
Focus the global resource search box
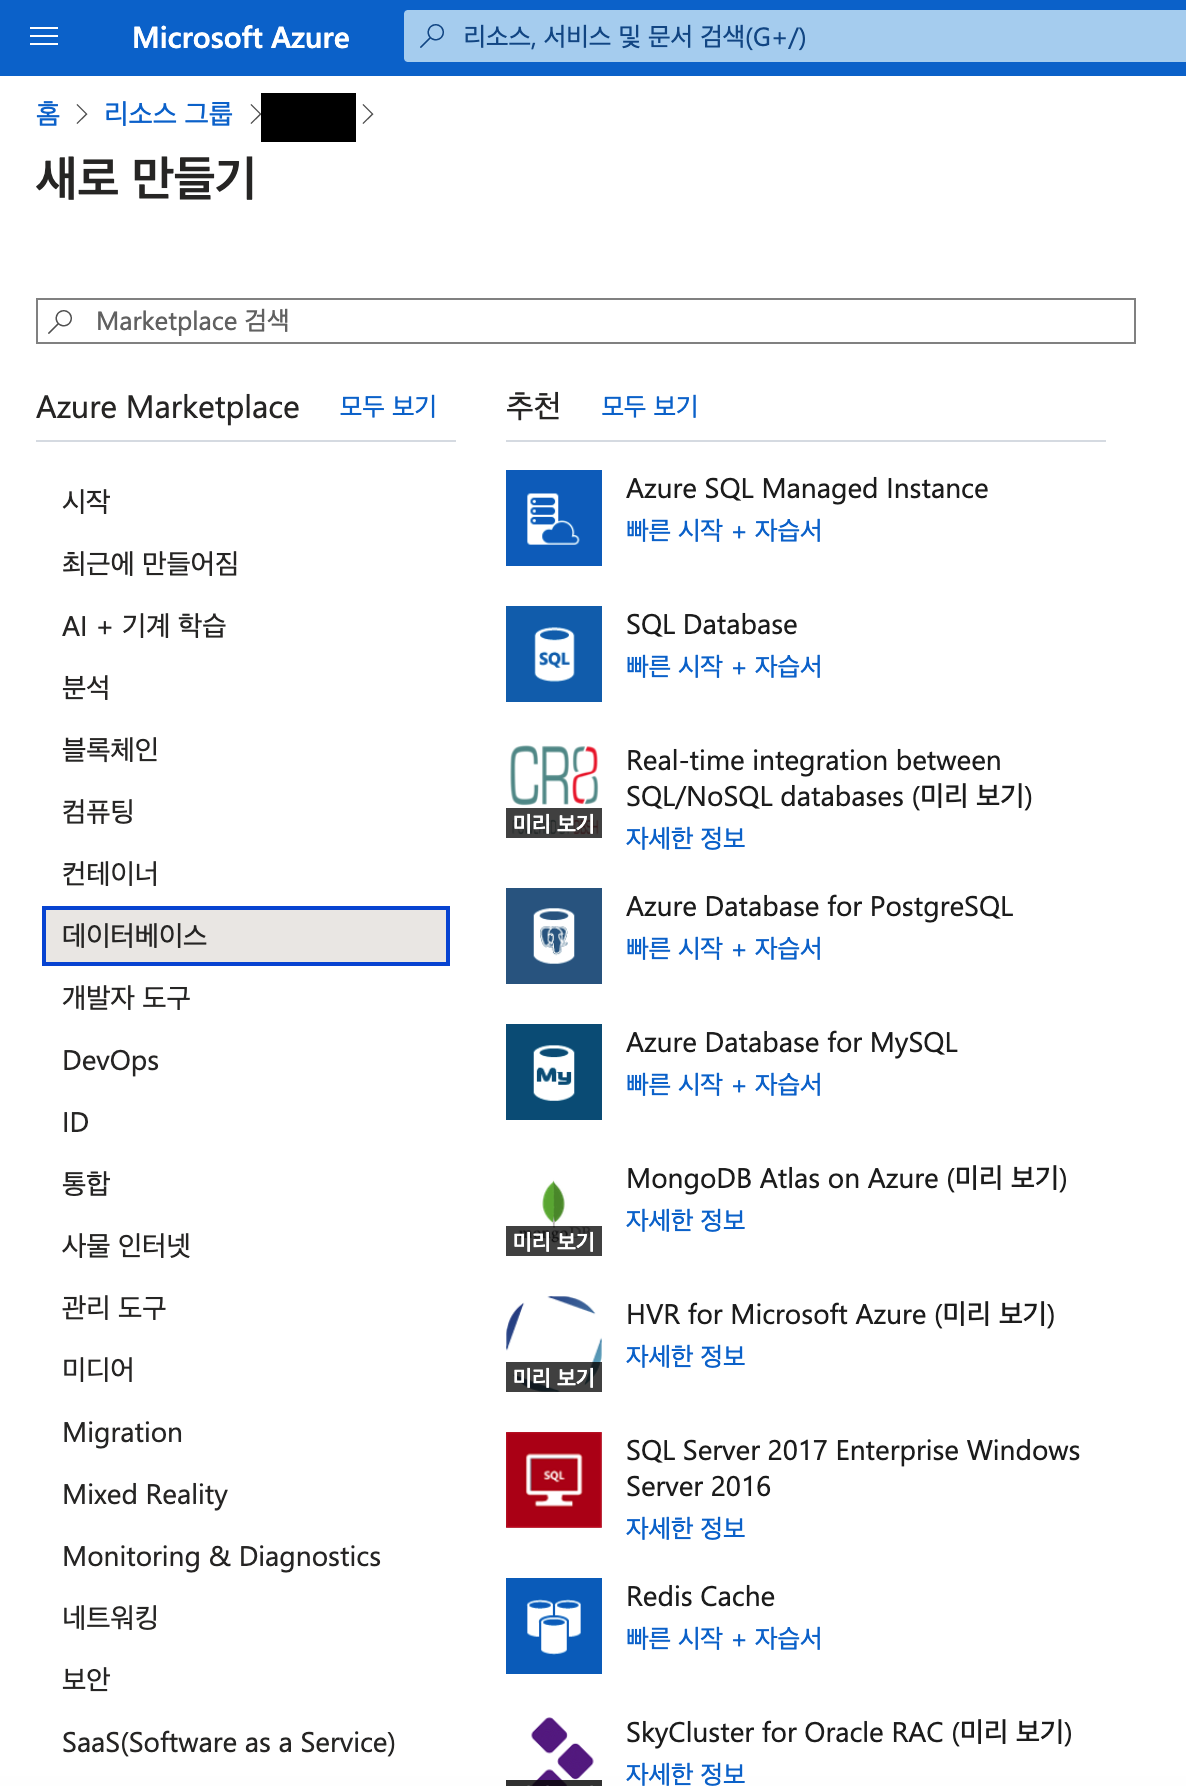tap(795, 37)
